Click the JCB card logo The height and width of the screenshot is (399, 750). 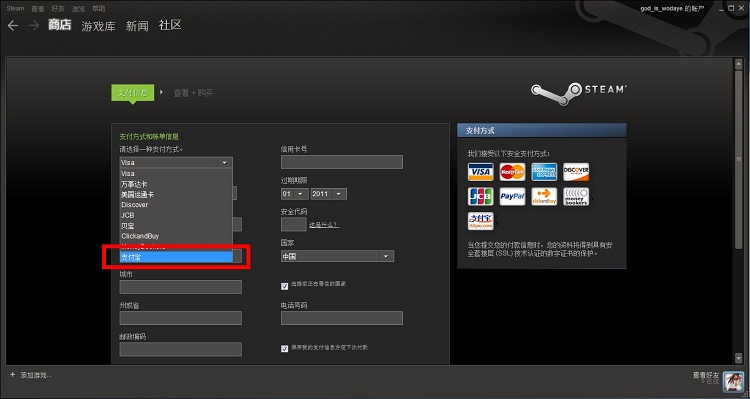coord(480,197)
